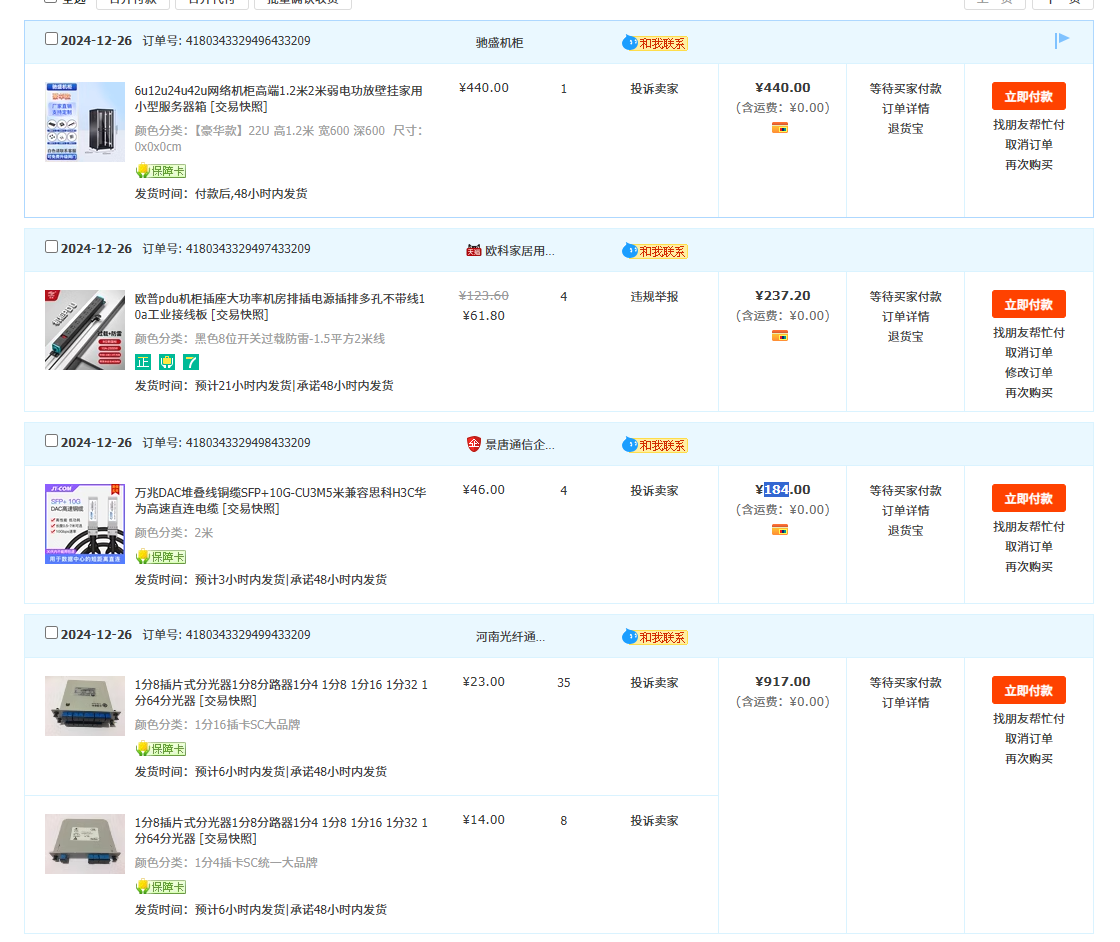The image size is (1120, 942).
Task: Click 违规举报 on the 欧普 PDU item
Action: pos(654,297)
